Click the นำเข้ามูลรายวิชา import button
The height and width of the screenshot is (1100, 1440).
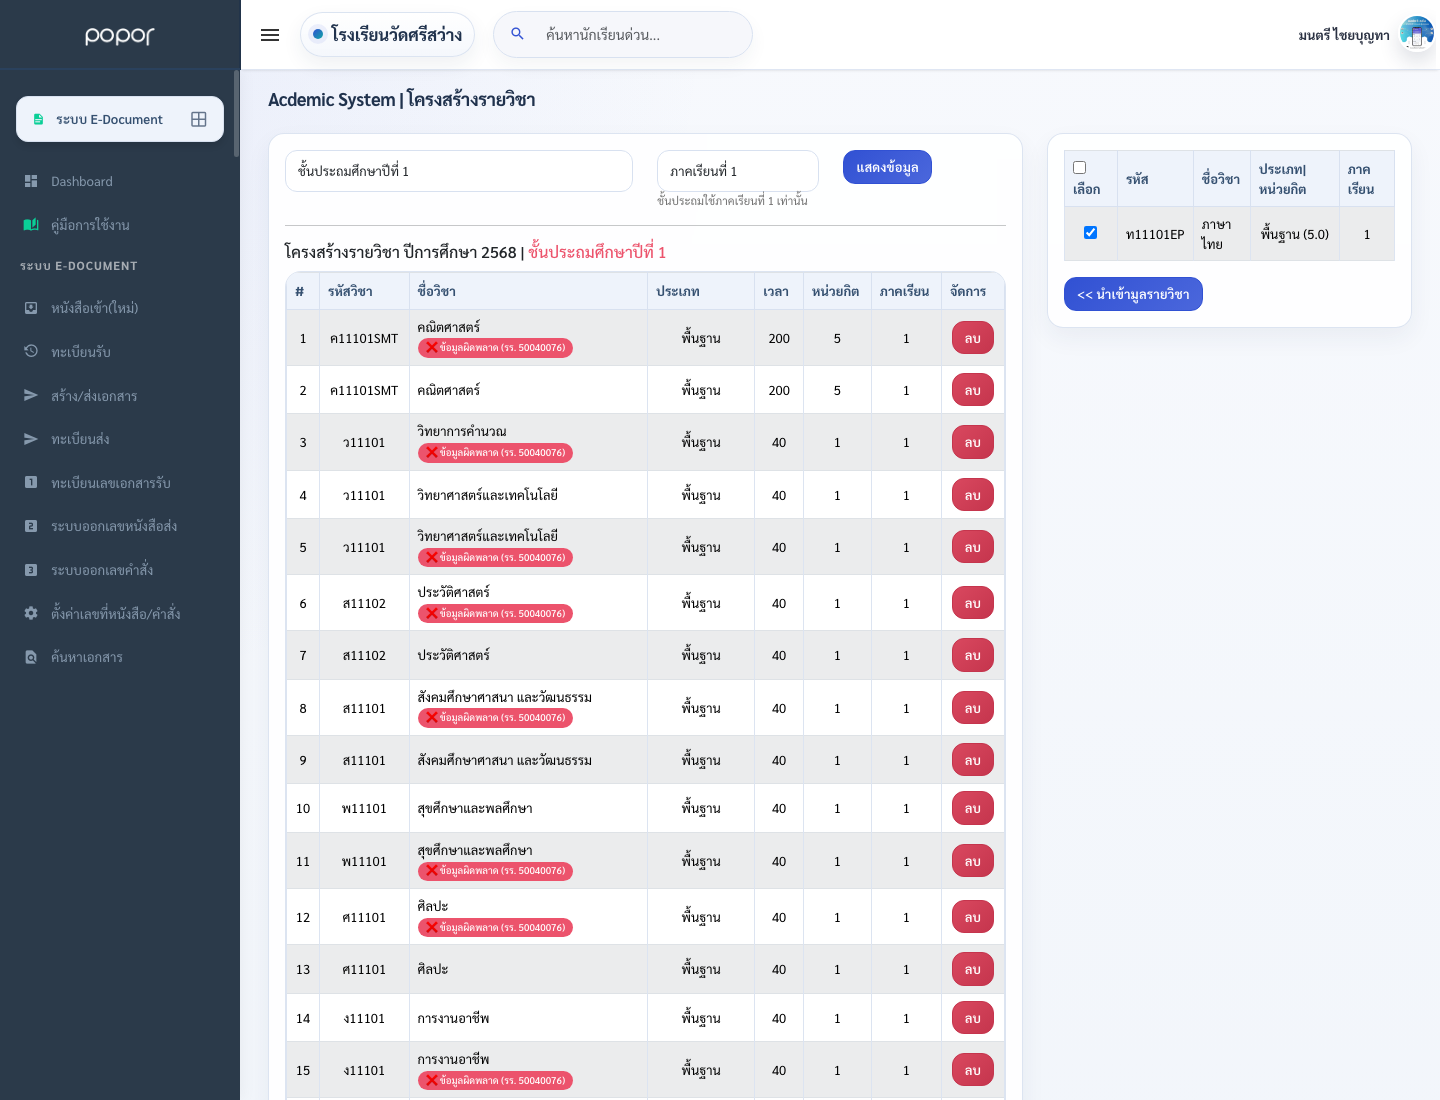1133,294
